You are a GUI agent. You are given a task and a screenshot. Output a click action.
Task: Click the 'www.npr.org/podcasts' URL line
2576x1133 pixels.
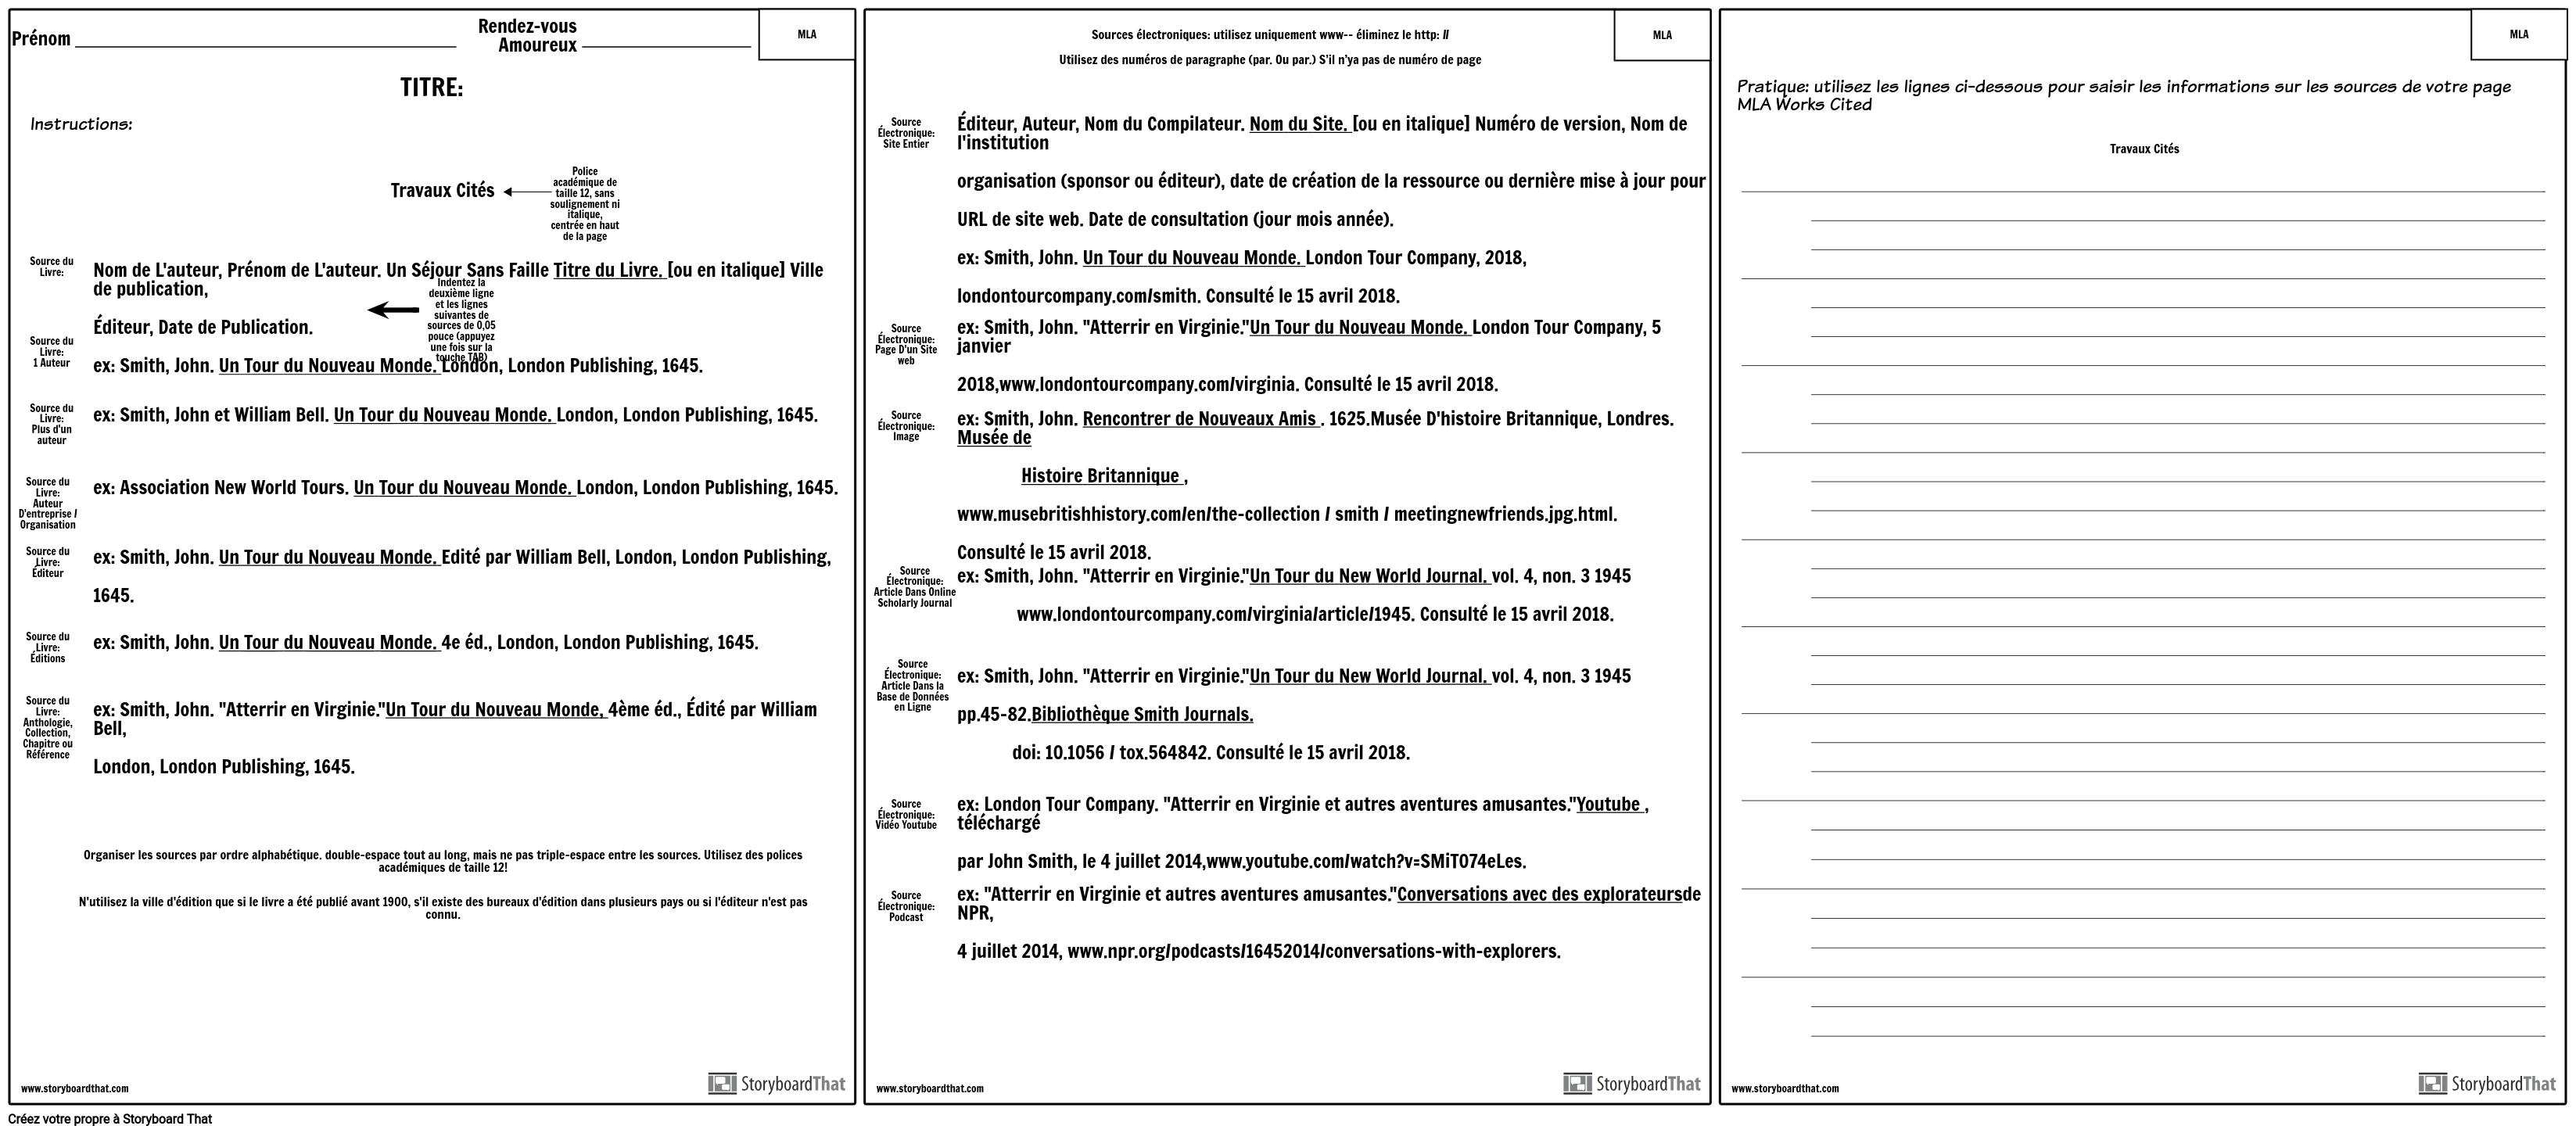coord(1259,951)
